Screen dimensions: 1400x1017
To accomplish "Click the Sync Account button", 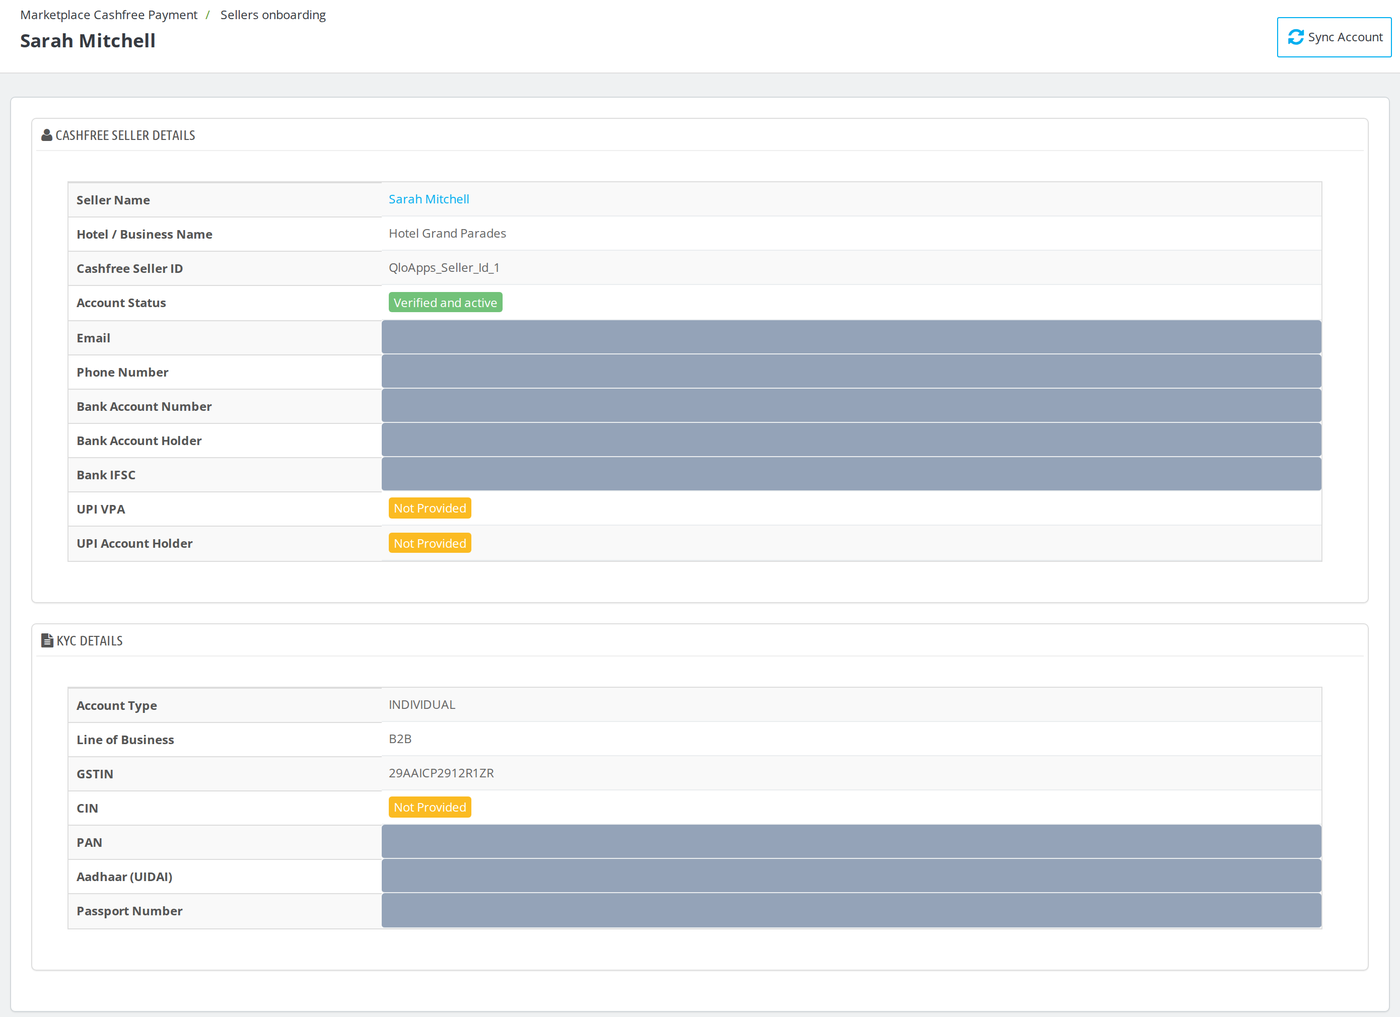I will [x=1334, y=37].
